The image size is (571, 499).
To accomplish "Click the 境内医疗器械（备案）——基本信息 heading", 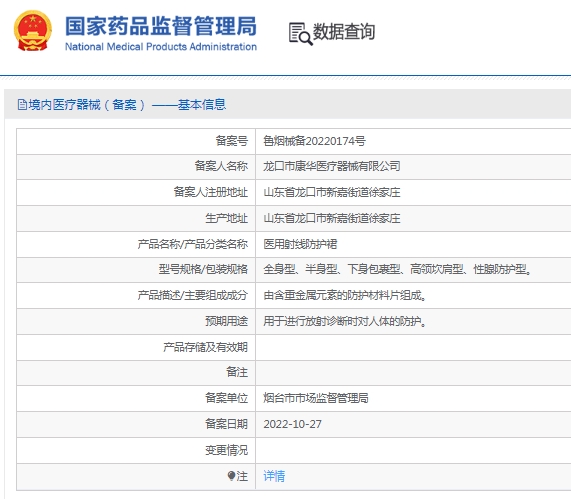I will click(127, 105).
